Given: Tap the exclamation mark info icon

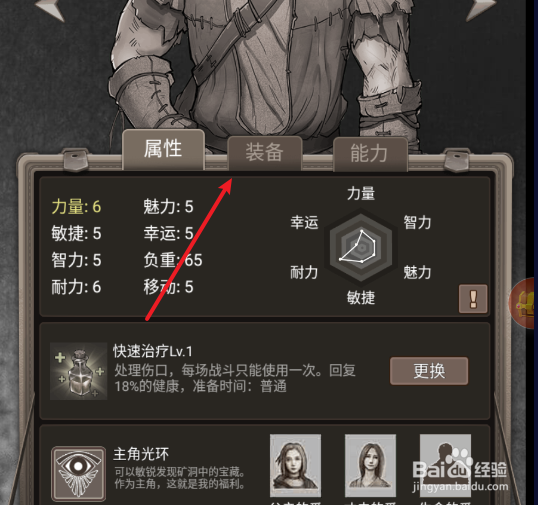Looking at the screenshot, I should pos(473,298).
